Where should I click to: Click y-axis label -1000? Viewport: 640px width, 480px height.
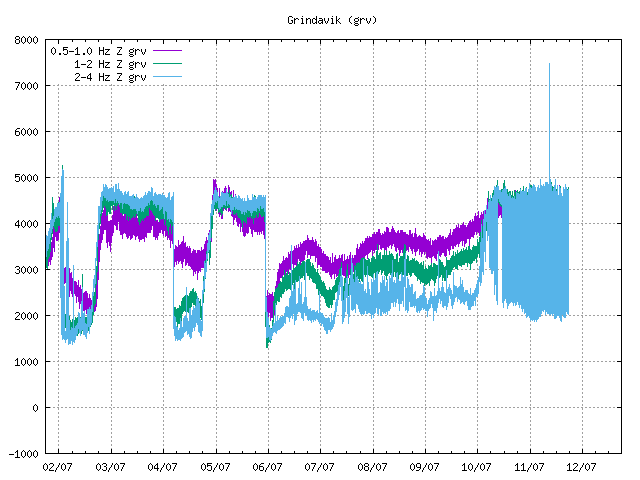click(23, 454)
